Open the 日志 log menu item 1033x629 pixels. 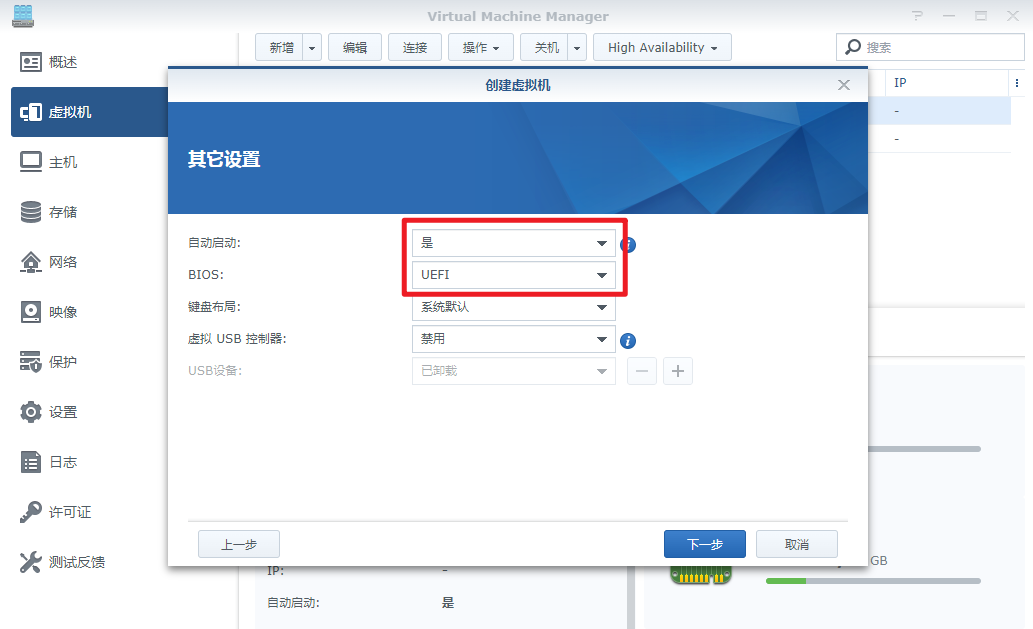[63, 462]
